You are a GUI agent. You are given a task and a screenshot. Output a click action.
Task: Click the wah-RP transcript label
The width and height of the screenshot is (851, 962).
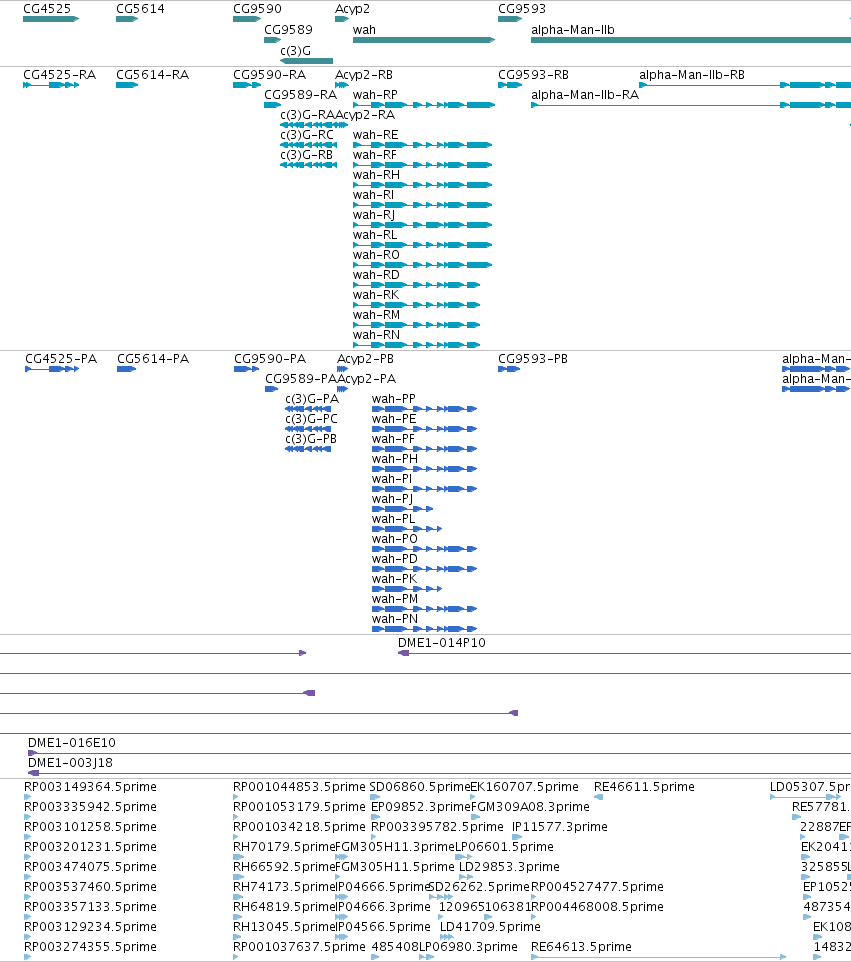point(375,95)
